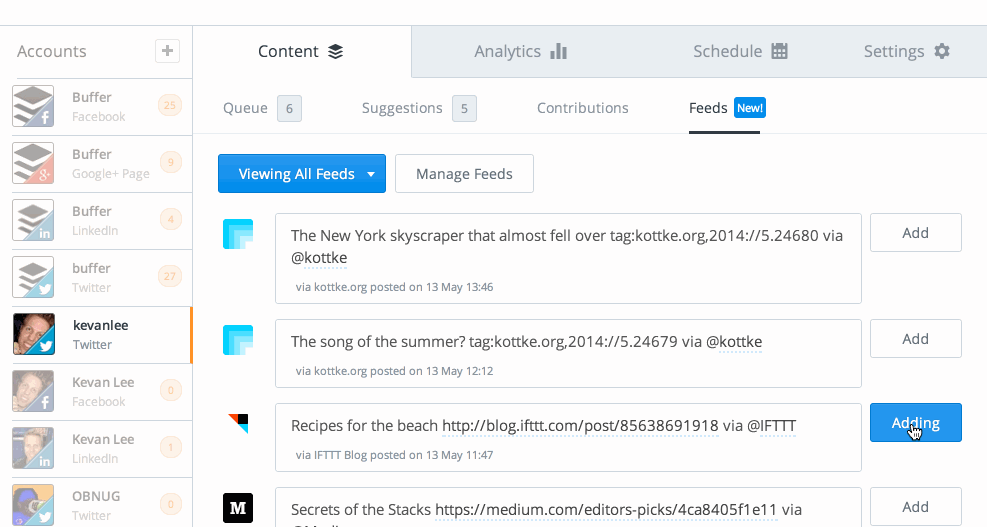Click the Medium feed icon

point(238,508)
